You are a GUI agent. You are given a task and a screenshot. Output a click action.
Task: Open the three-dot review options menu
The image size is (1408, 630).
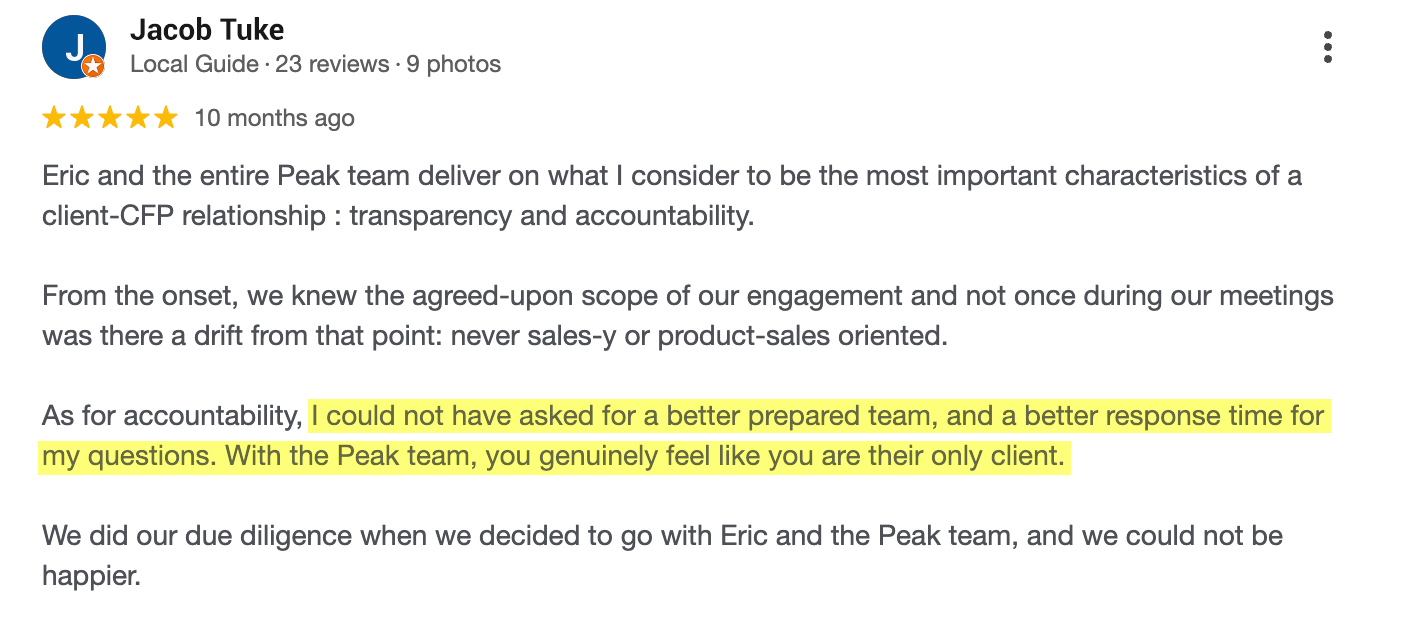1327,47
